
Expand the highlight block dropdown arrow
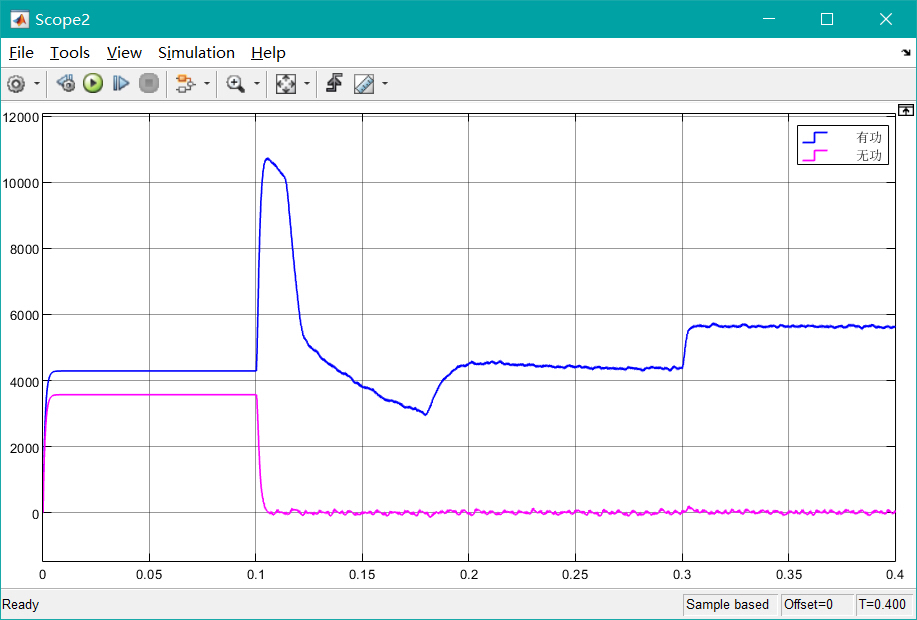pyautogui.click(x=206, y=84)
